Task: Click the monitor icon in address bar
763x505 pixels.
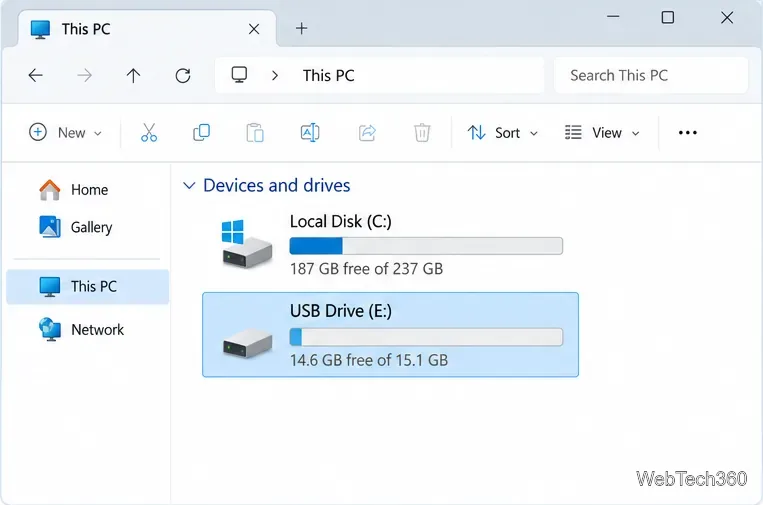Action: [x=239, y=75]
